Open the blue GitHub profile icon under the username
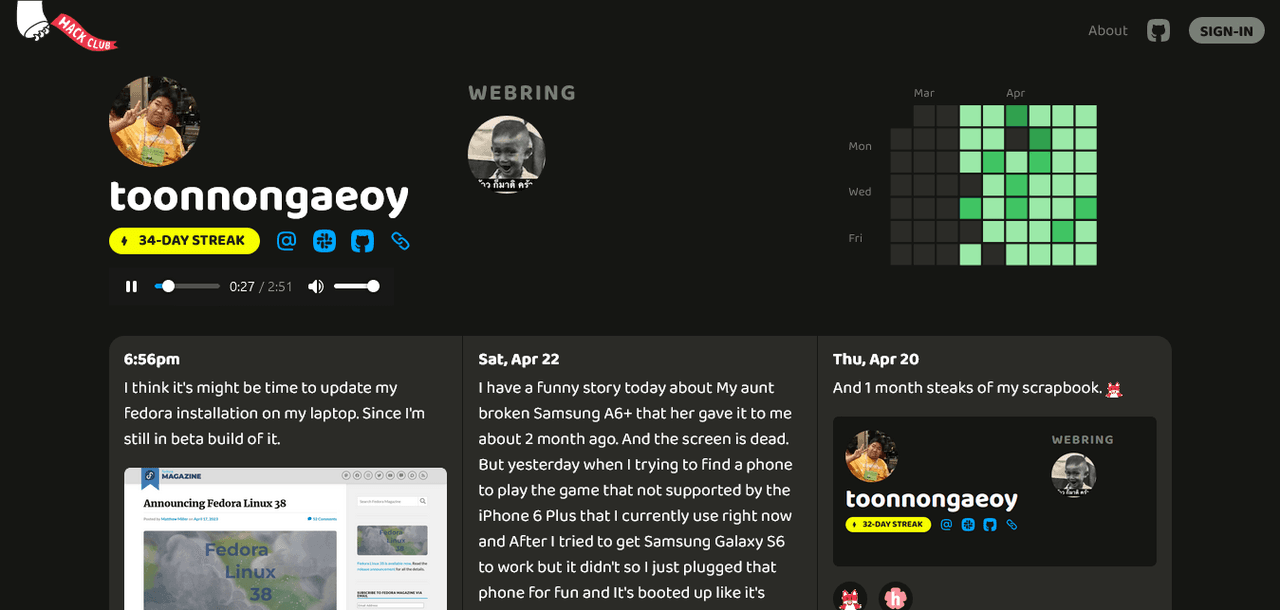 coord(362,241)
